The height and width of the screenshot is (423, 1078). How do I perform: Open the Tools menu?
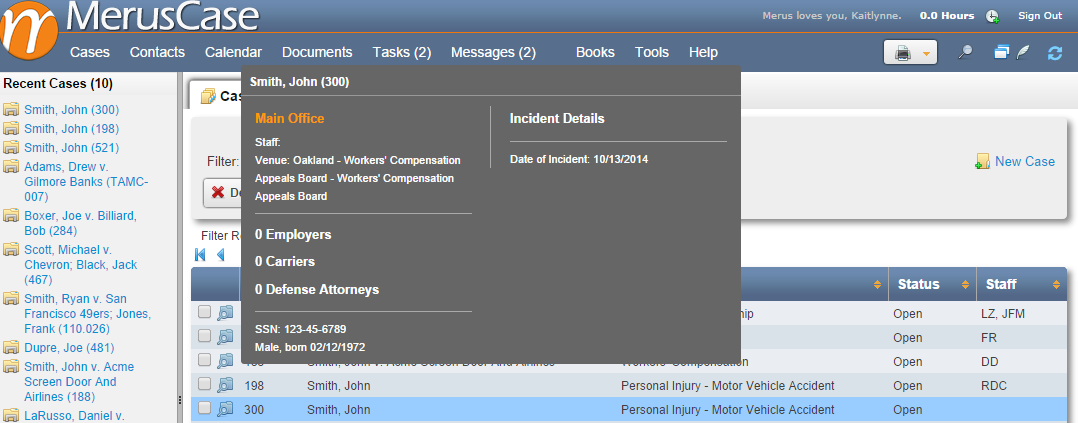tap(652, 52)
